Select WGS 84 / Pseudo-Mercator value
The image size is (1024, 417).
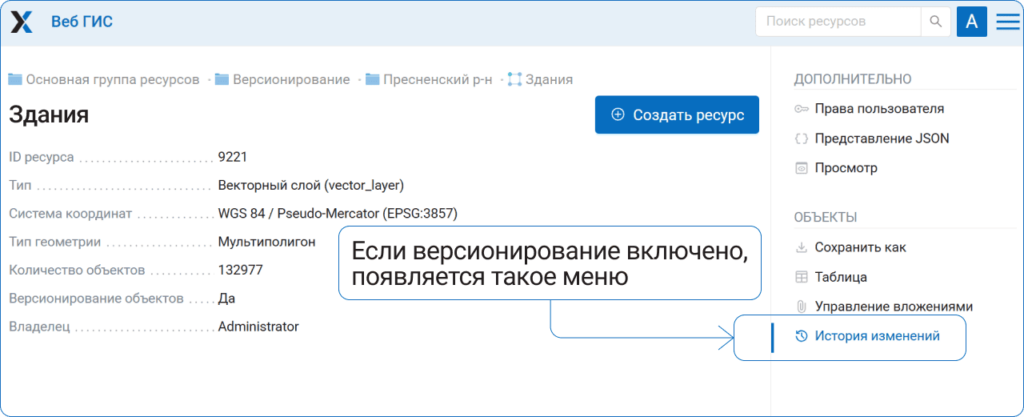coord(338,214)
